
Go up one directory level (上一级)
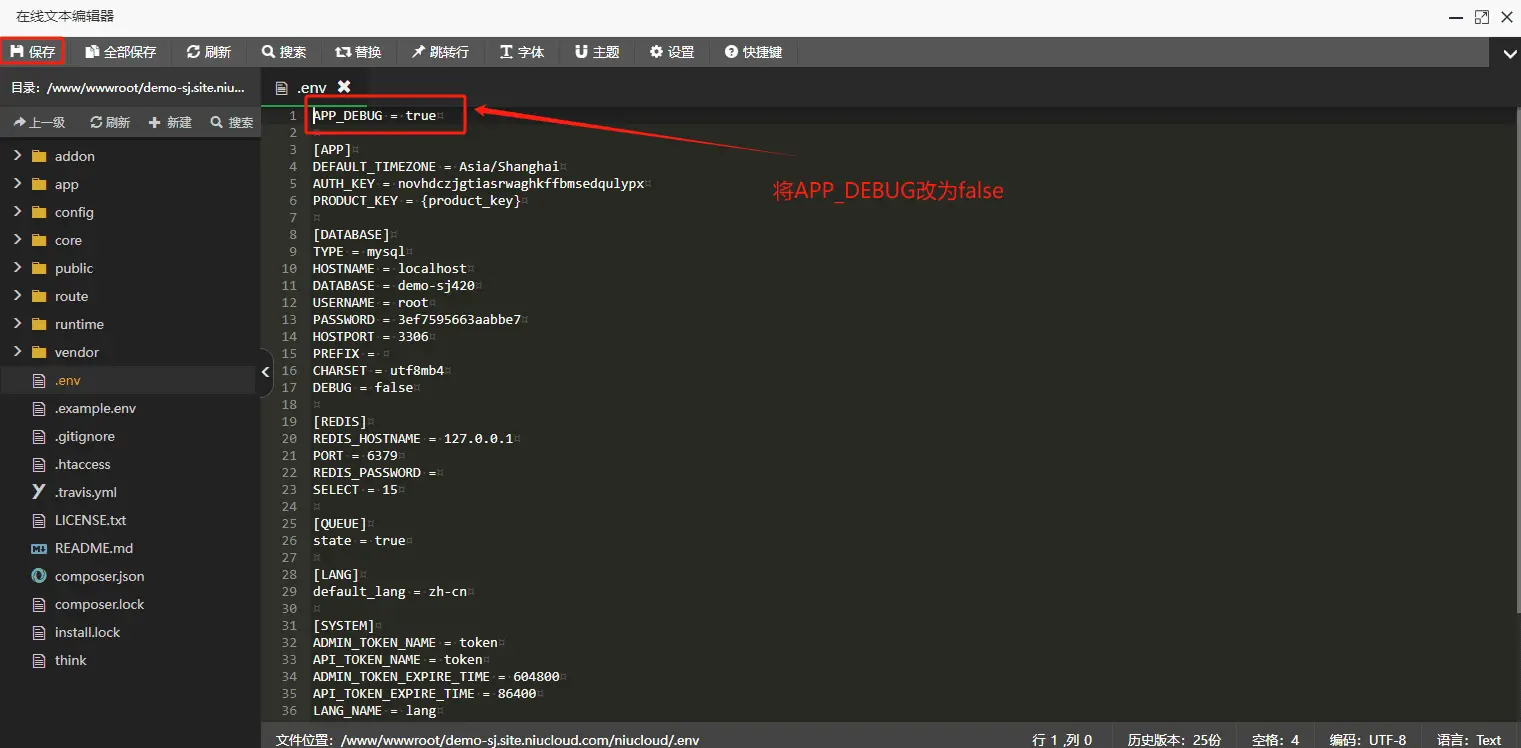39,122
